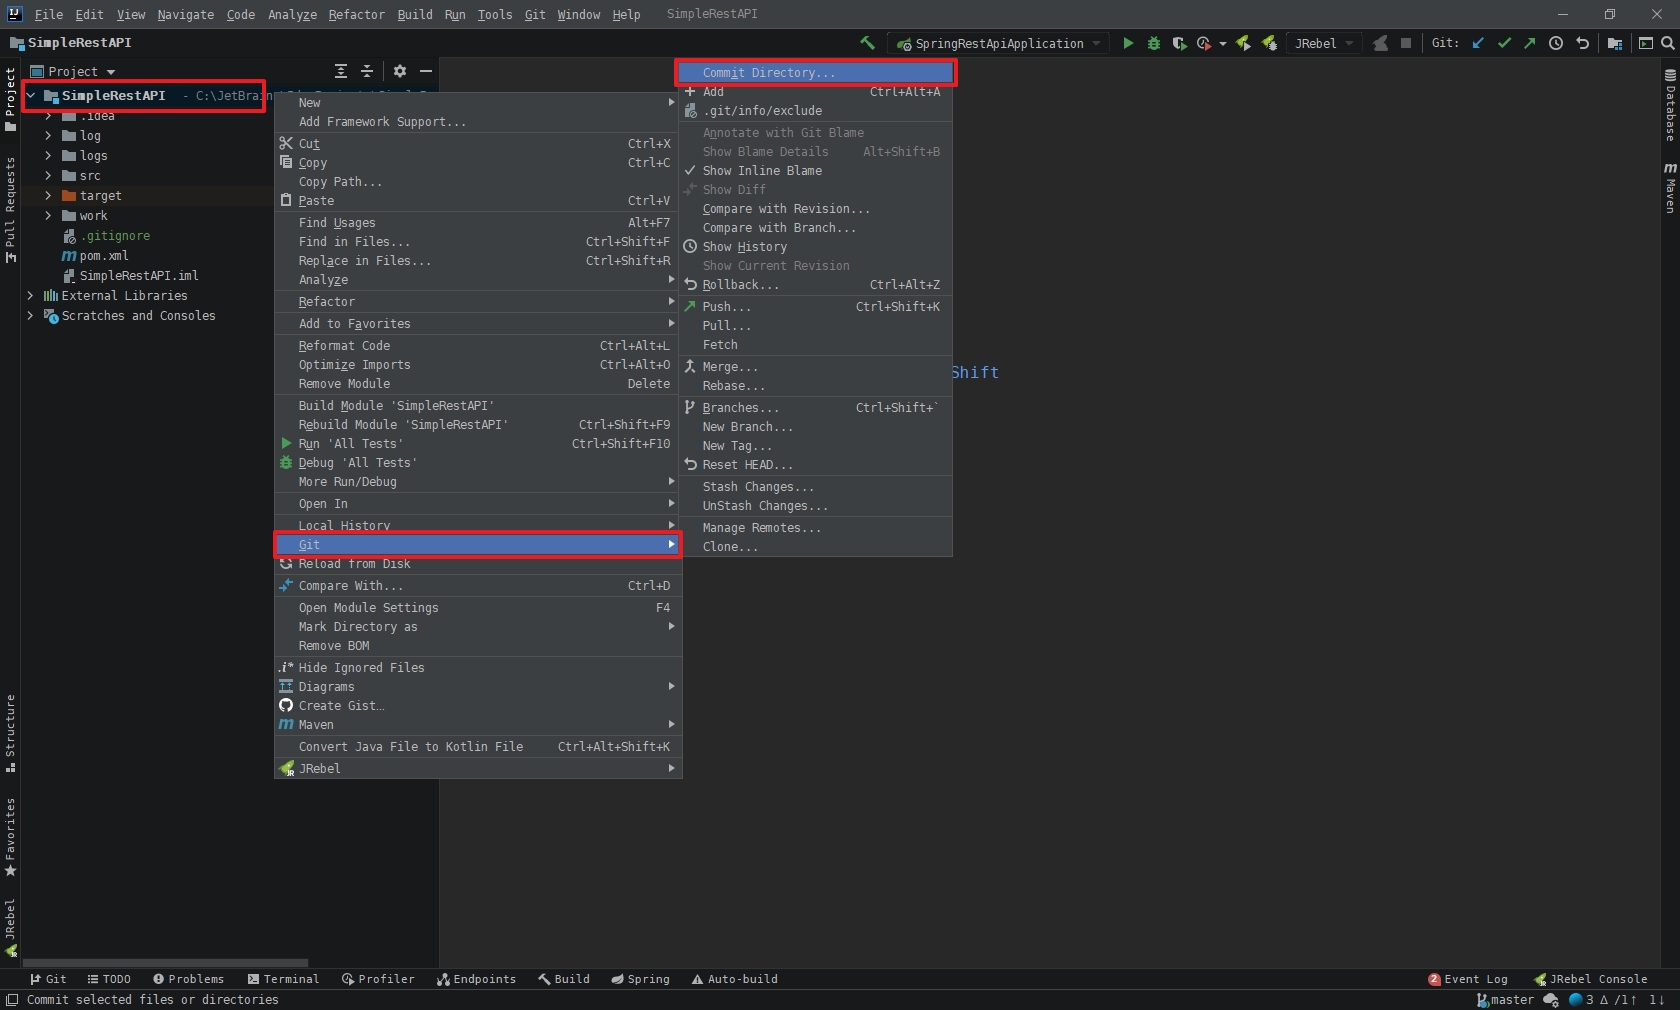The height and width of the screenshot is (1010, 1680).
Task: Expand the target folder
Action: [x=48, y=196]
